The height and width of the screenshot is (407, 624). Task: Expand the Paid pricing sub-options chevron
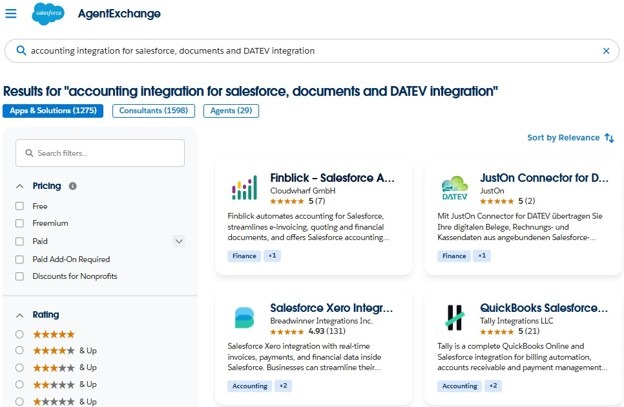pos(179,241)
